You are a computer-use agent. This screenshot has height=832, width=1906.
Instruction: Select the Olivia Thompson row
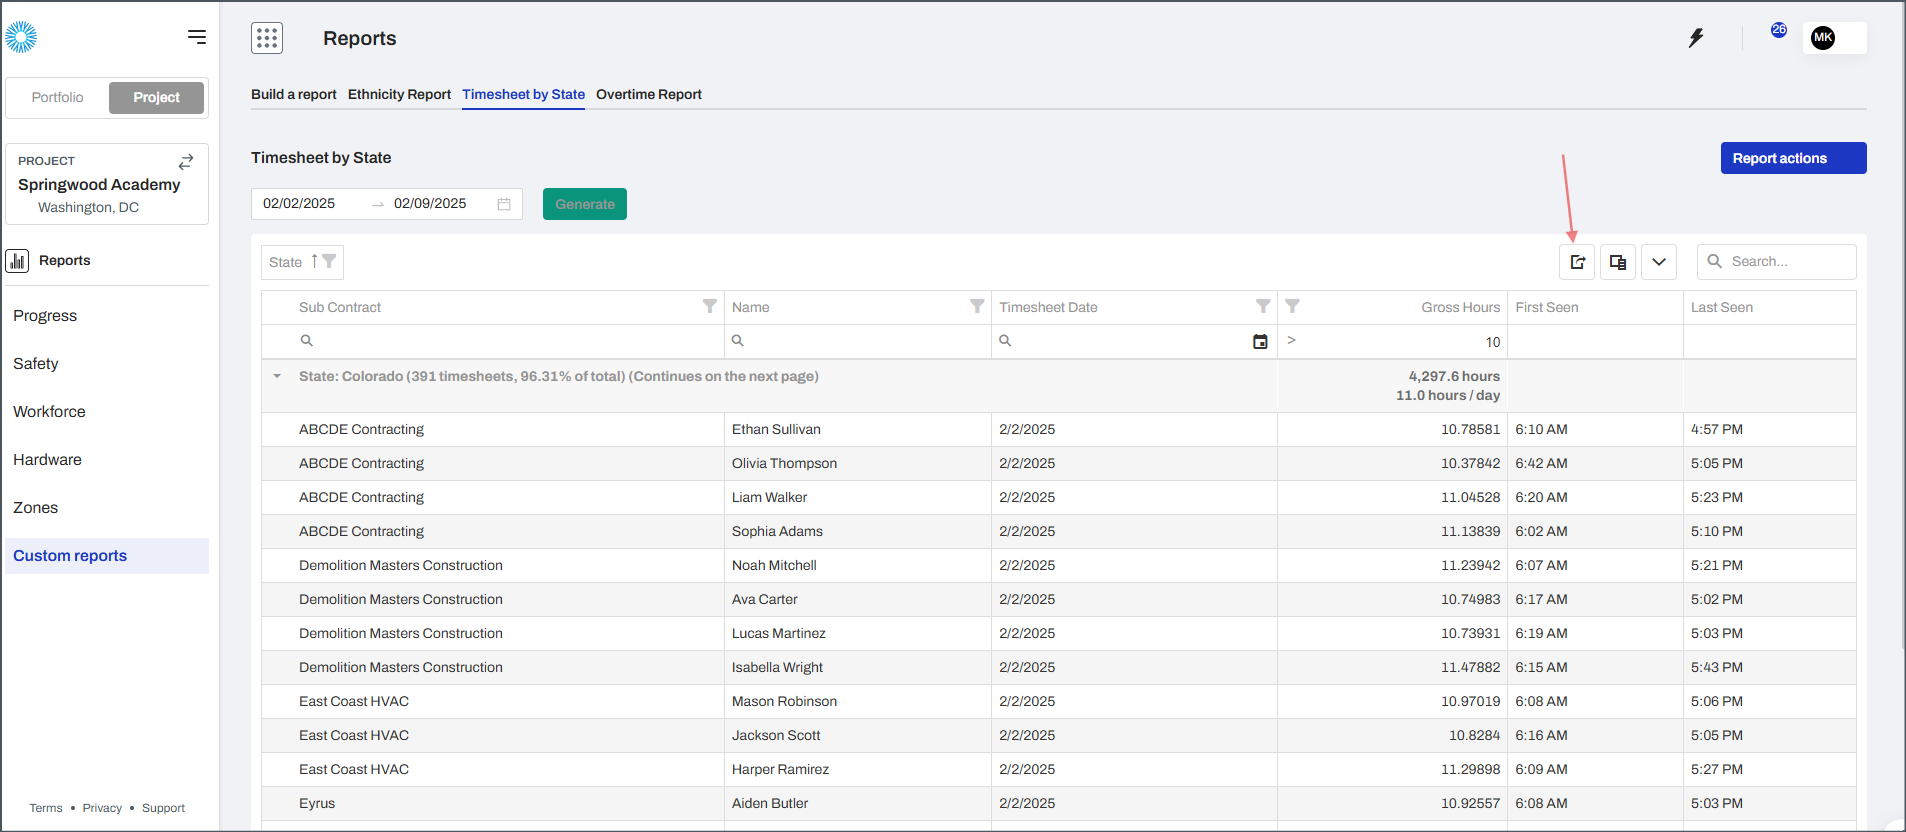(x=1059, y=464)
